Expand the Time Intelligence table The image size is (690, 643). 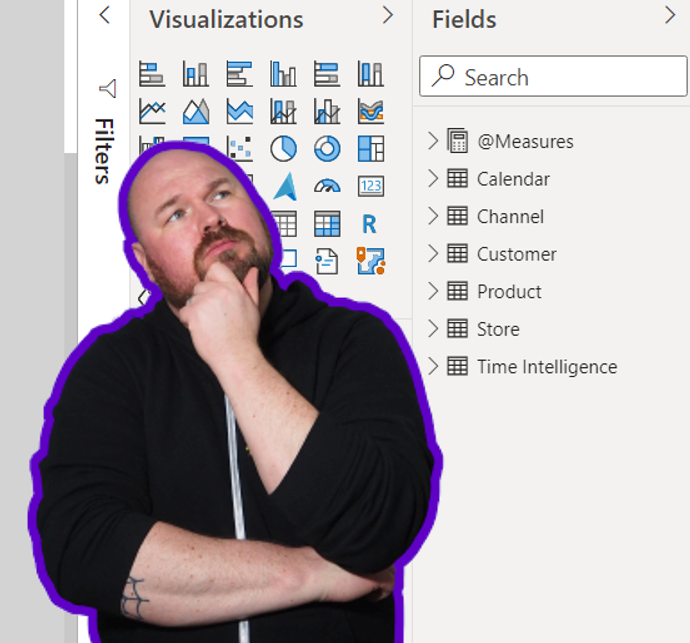[x=433, y=366]
